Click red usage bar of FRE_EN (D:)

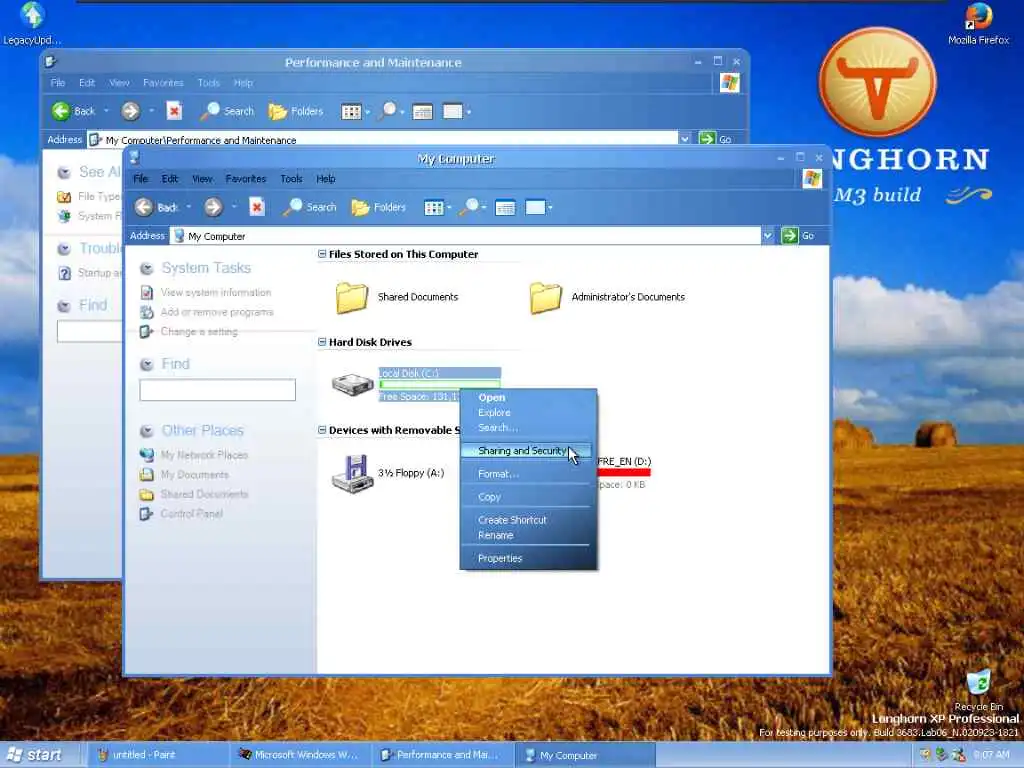[624, 473]
